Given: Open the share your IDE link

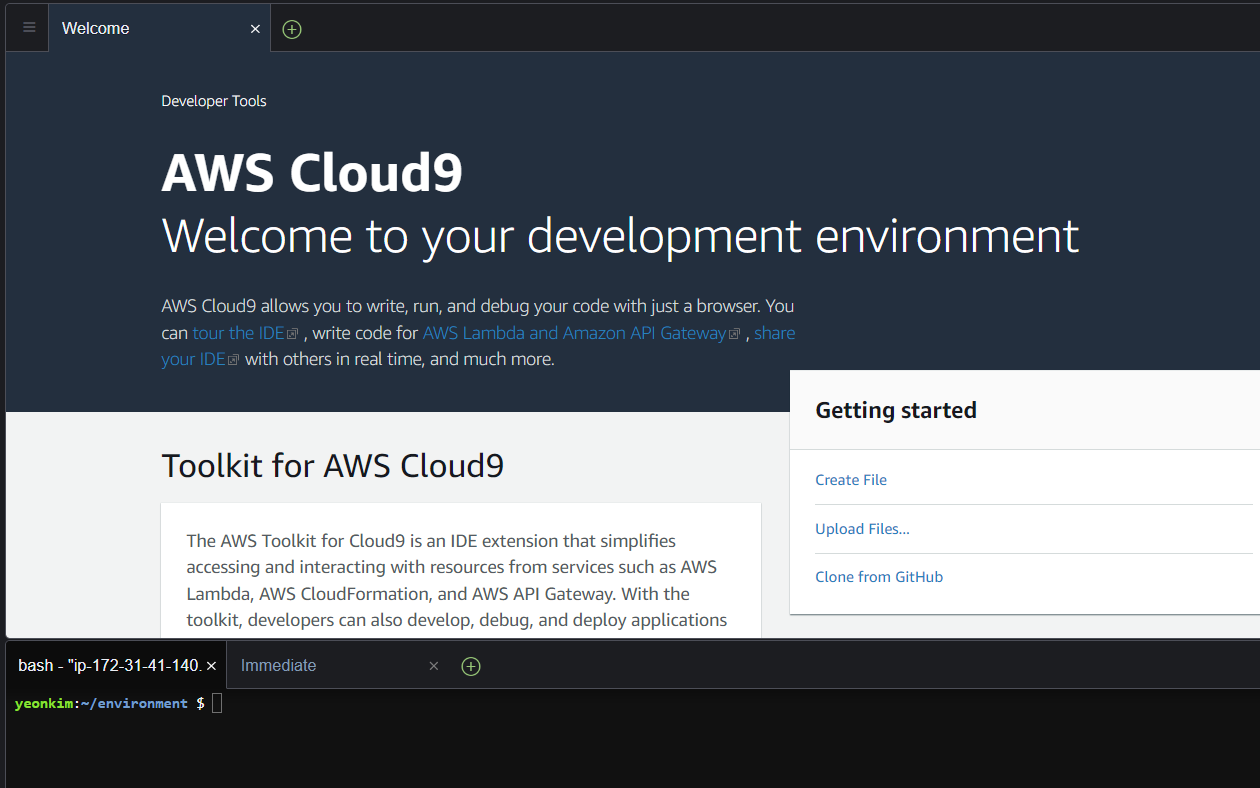Looking at the screenshot, I should [x=201, y=359].
